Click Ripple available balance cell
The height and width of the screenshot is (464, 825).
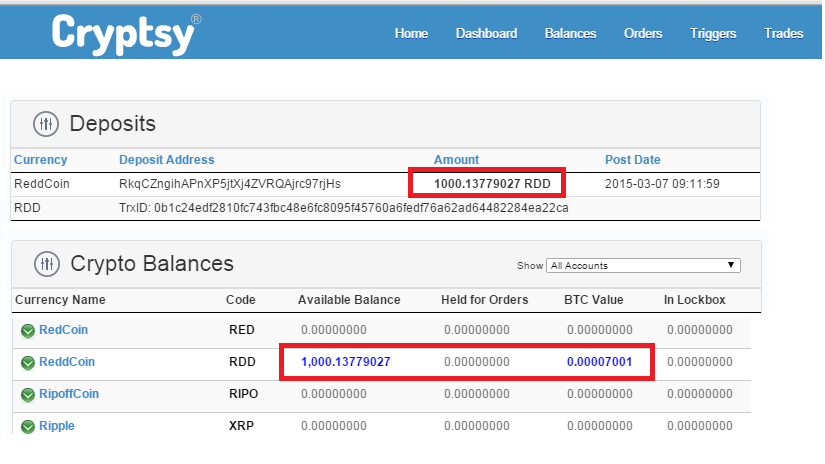(334, 426)
